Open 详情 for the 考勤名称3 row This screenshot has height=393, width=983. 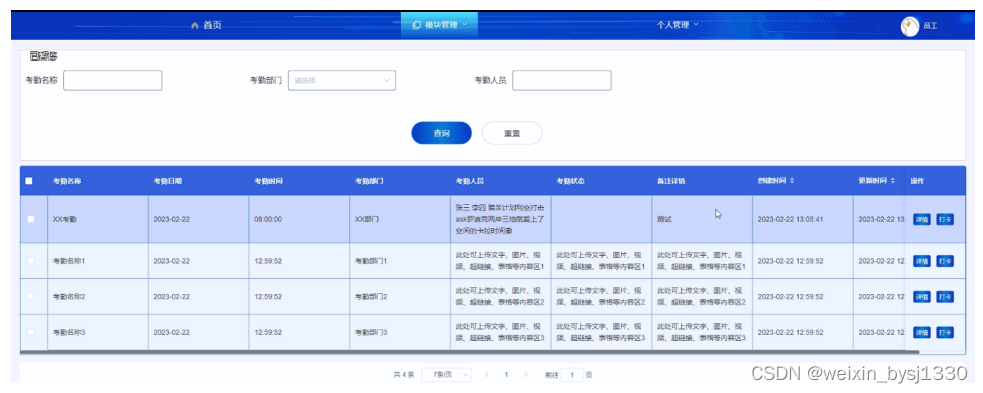(x=922, y=332)
